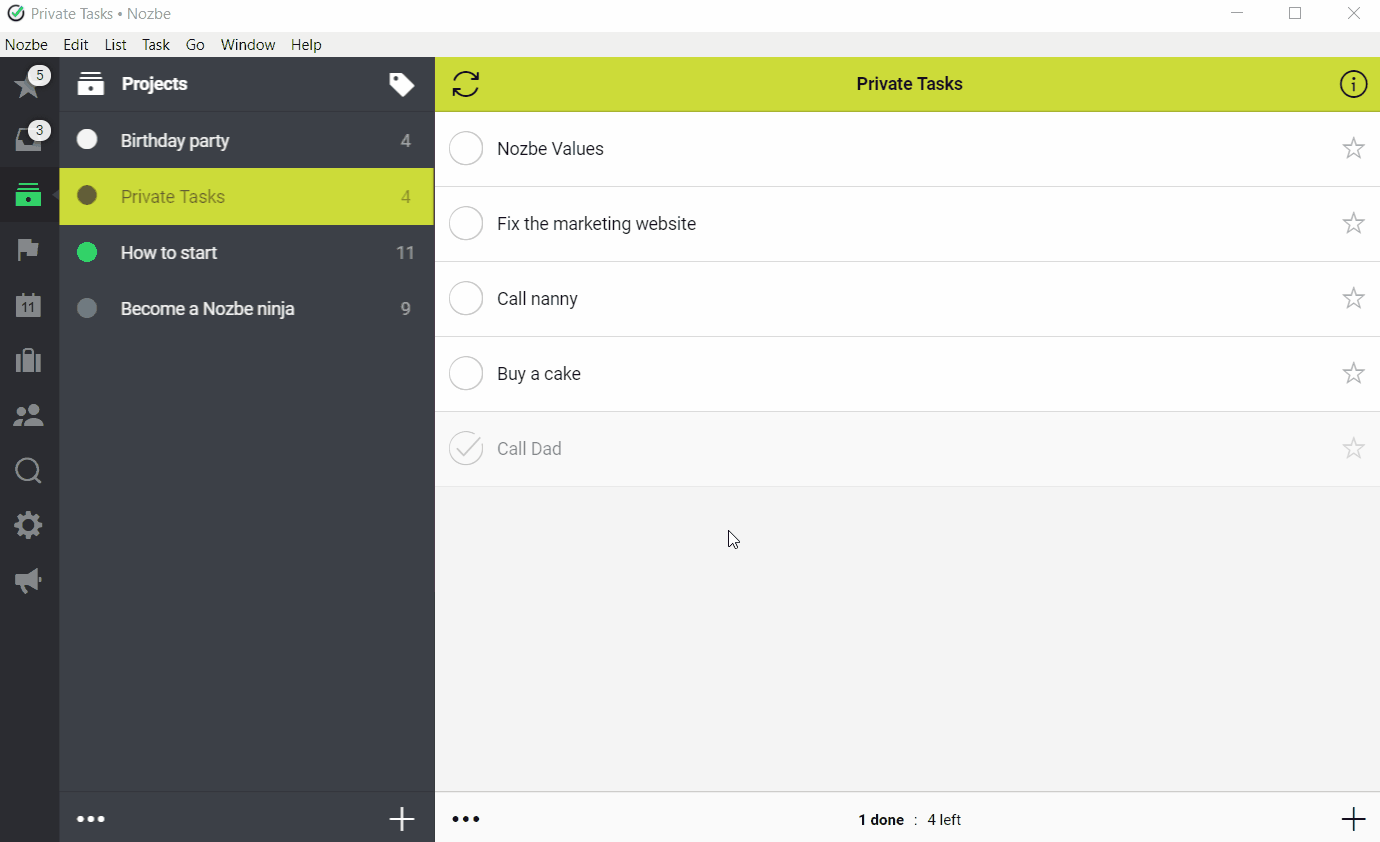Screen dimensions: 1380x842
Task: Click gray color dot of Become a Nozbe ninja
Action: click(x=87, y=308)
